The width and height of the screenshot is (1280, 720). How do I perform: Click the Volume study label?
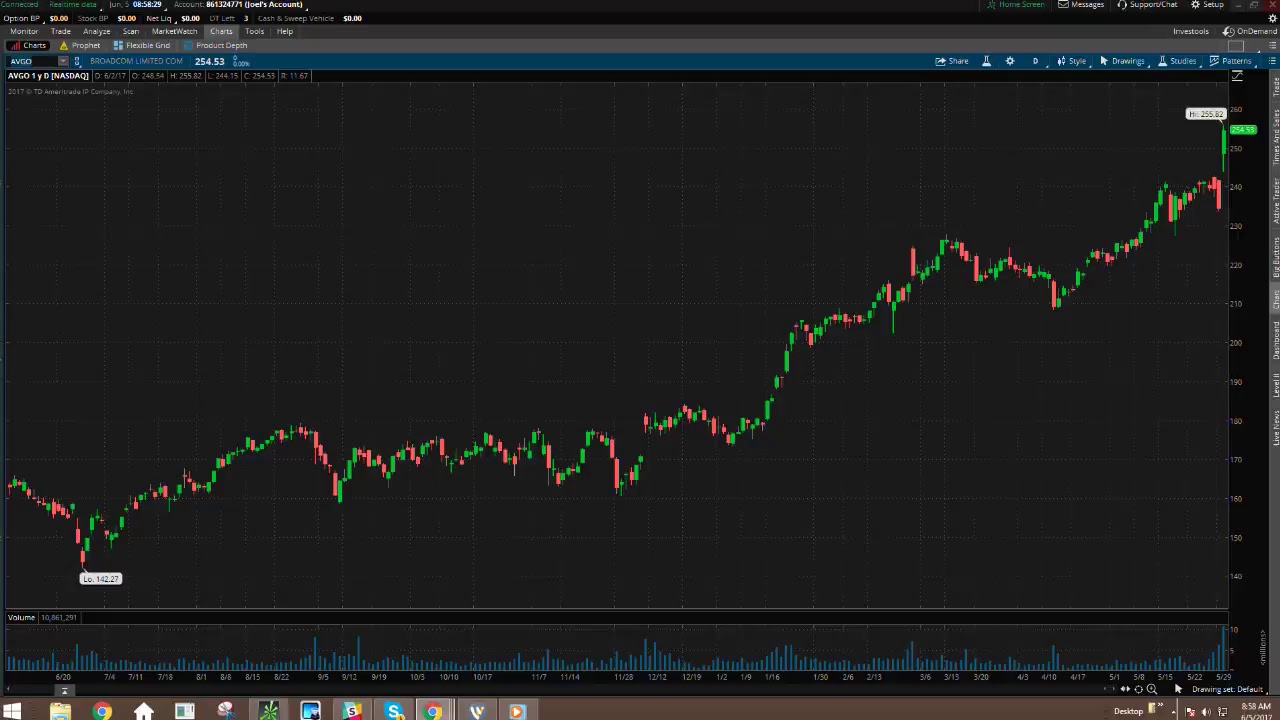pyautogui.click(x=21, y=617)
